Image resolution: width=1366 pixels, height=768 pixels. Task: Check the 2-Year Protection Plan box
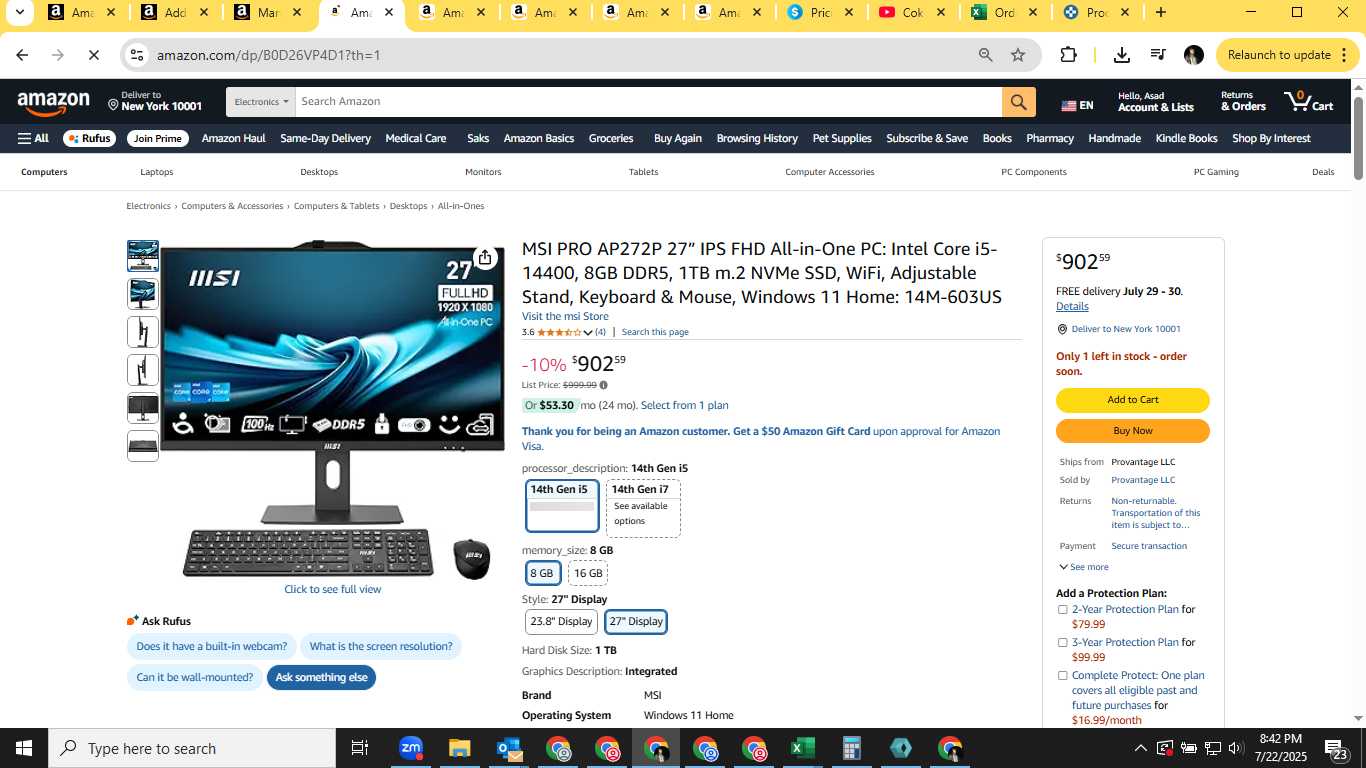1062,610
